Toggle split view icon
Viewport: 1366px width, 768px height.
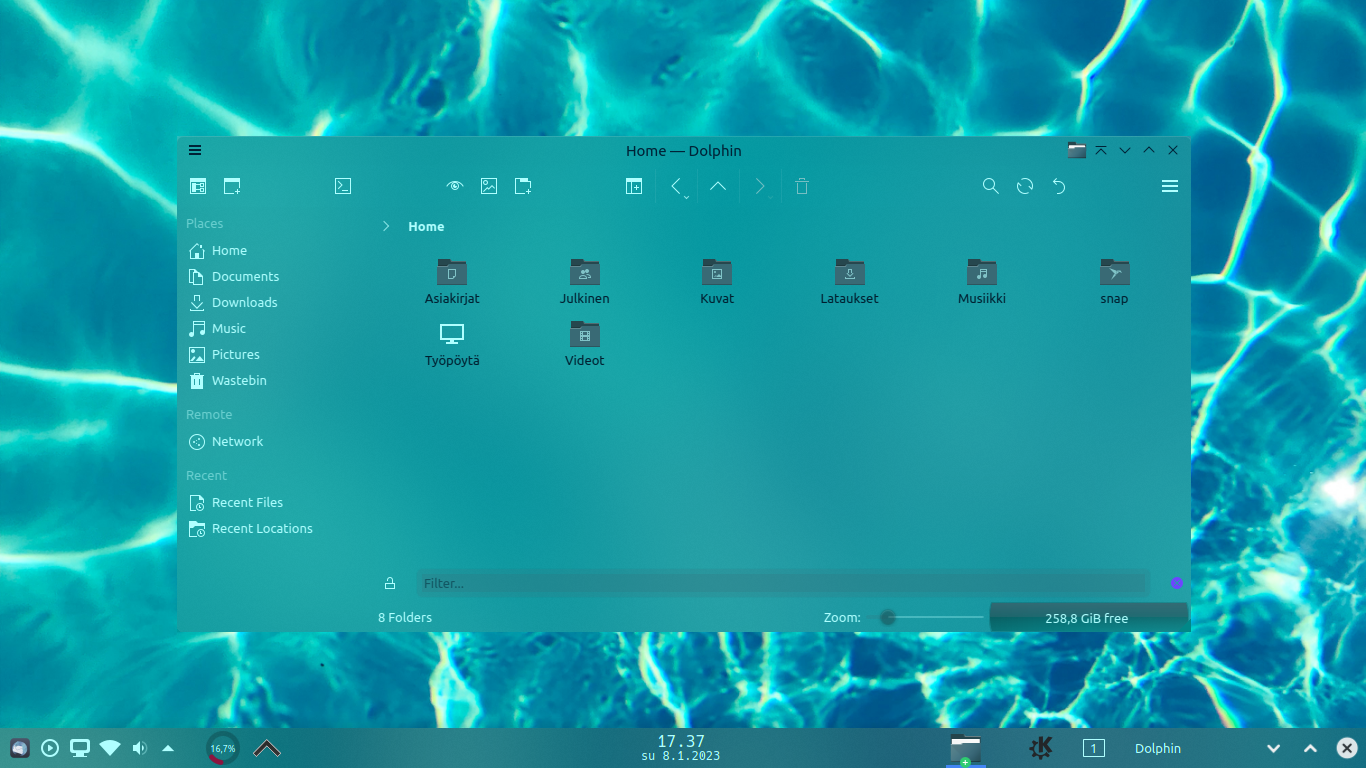pos(634,186)
